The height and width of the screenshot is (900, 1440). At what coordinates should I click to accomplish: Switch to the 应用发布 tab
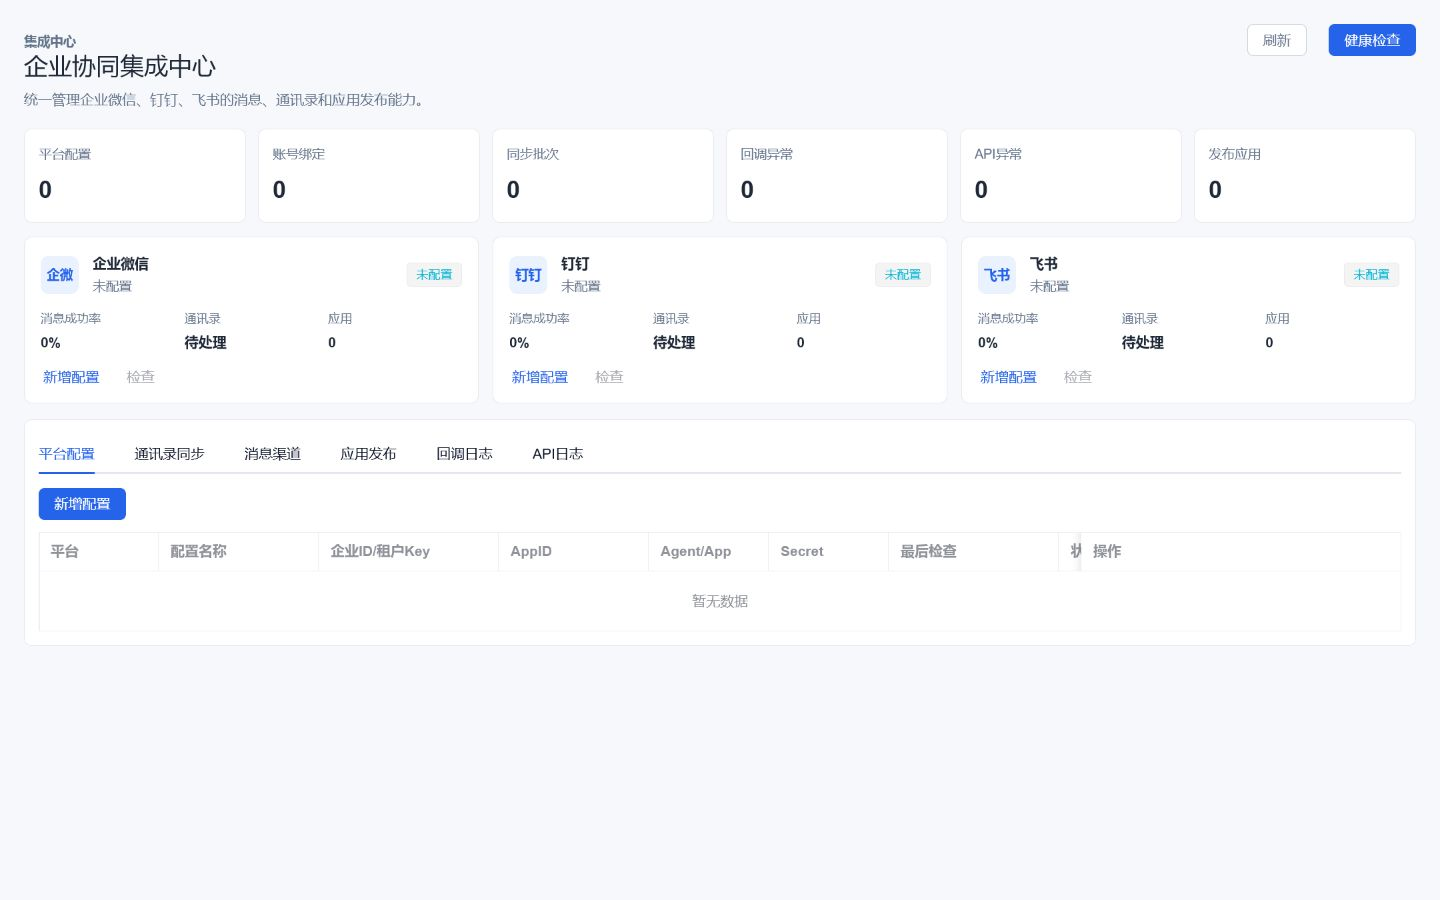[368, 454]
